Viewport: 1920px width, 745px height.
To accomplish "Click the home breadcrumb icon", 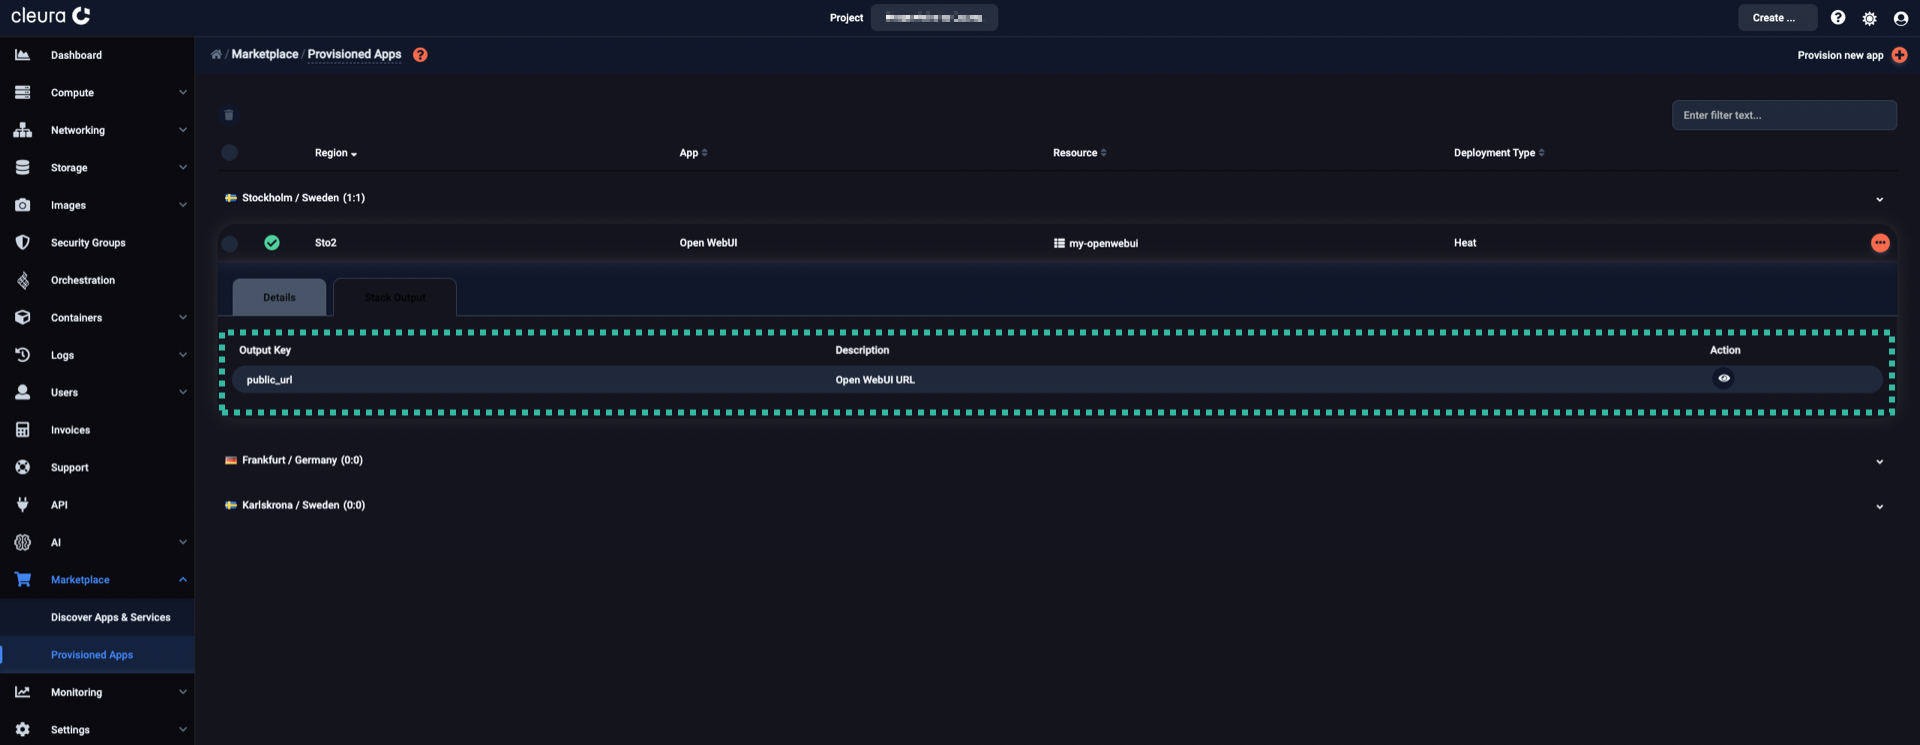I will click(x=216, y=54).
